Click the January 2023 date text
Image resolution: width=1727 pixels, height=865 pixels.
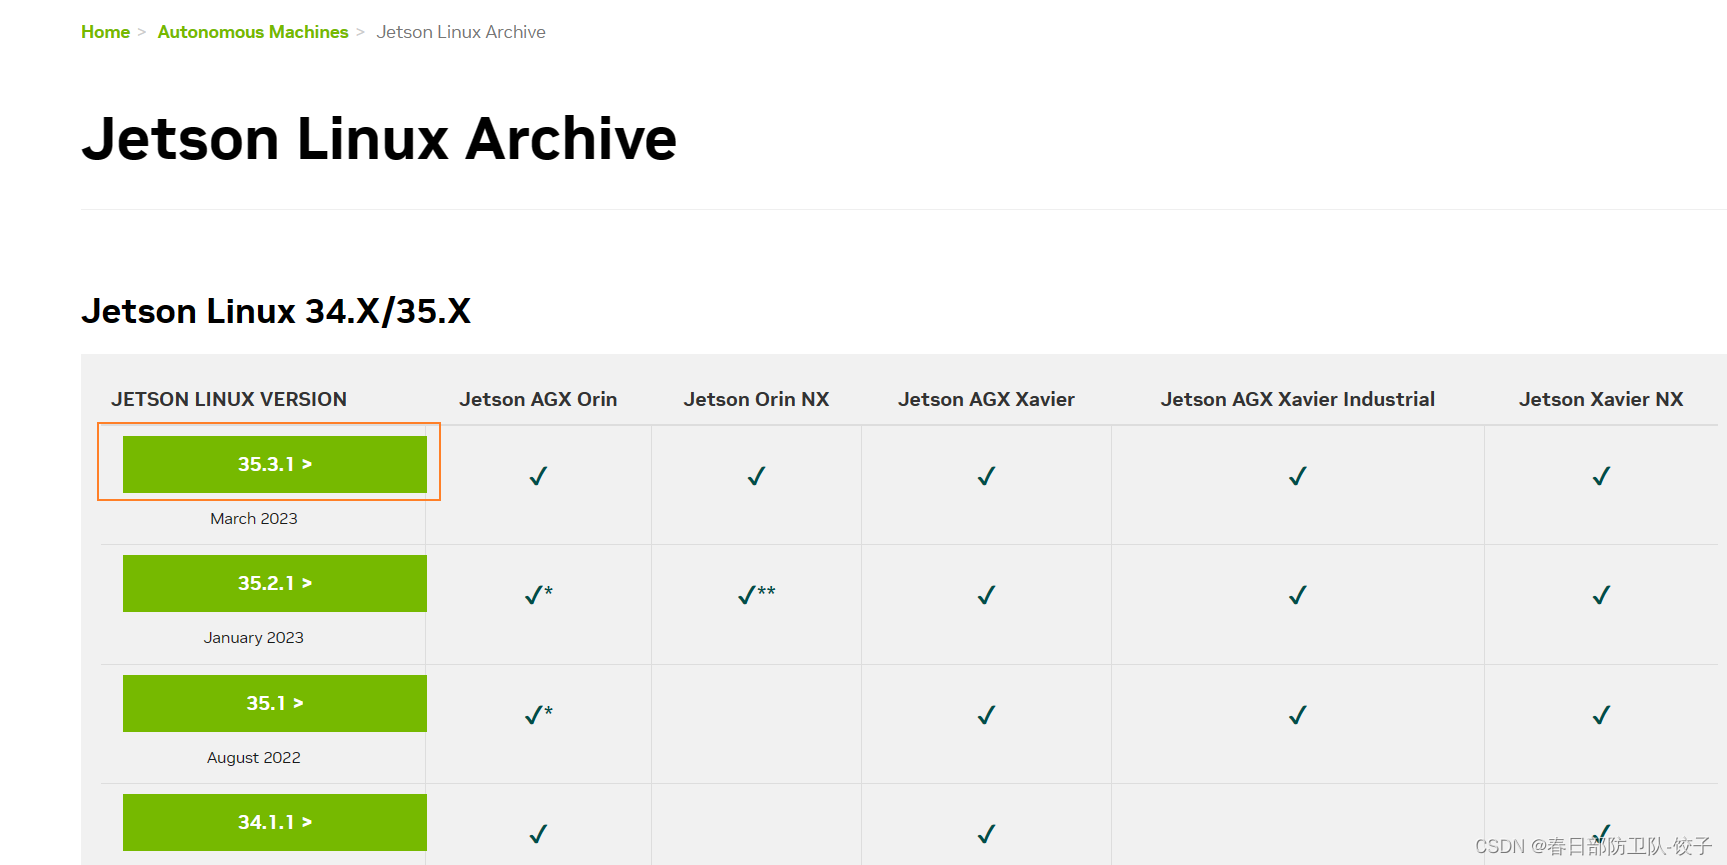coord(254,637)
